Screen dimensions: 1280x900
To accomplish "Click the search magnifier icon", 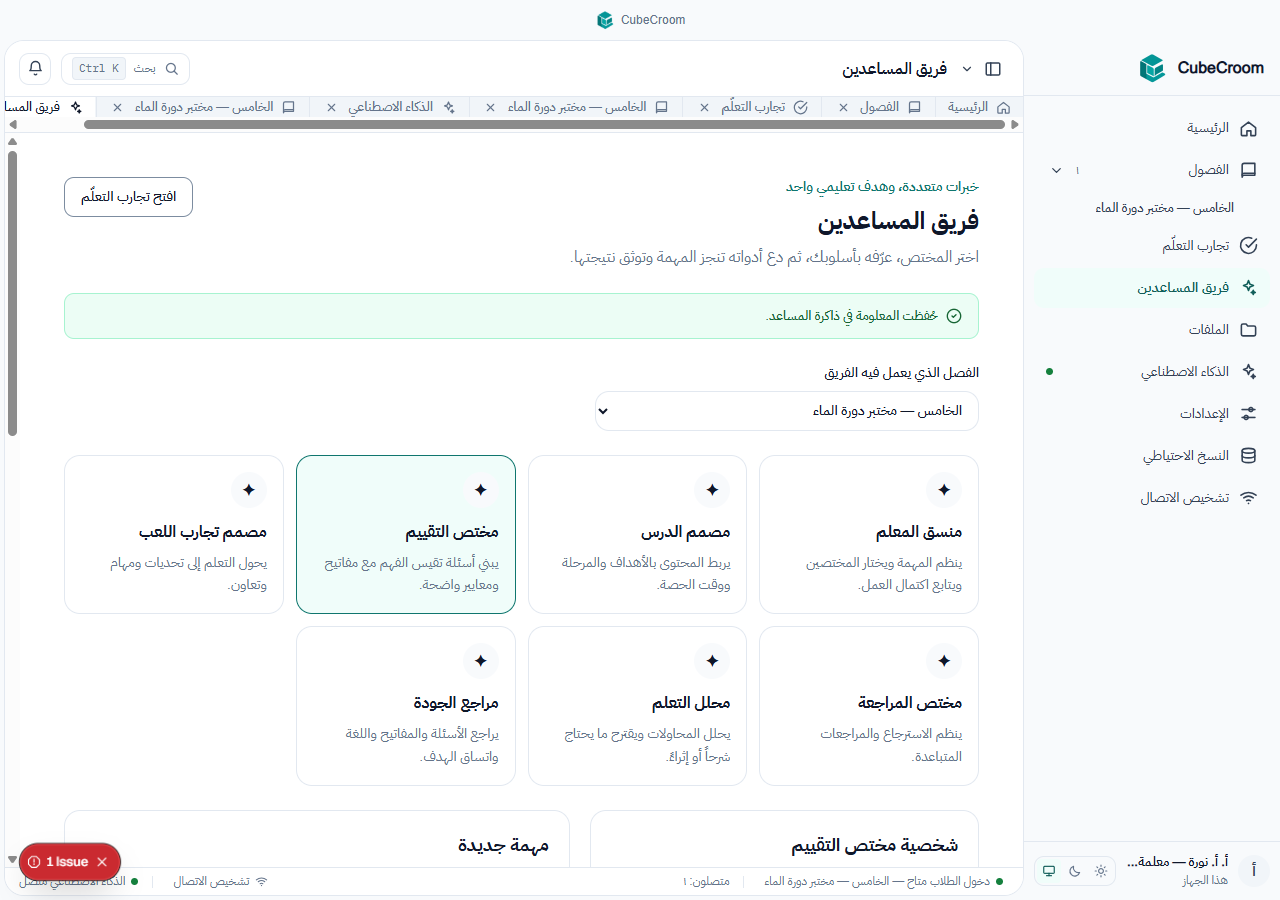I will [172, 69].
